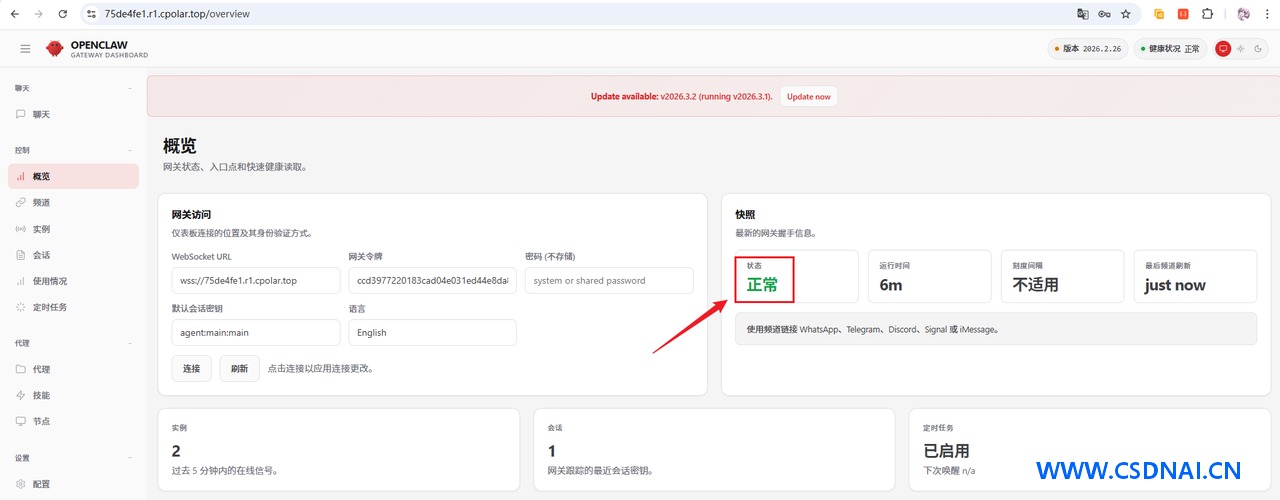Viewport: 1280px width, 500px height.
Task: Click the 实例 count value 2
Action: 176,451
